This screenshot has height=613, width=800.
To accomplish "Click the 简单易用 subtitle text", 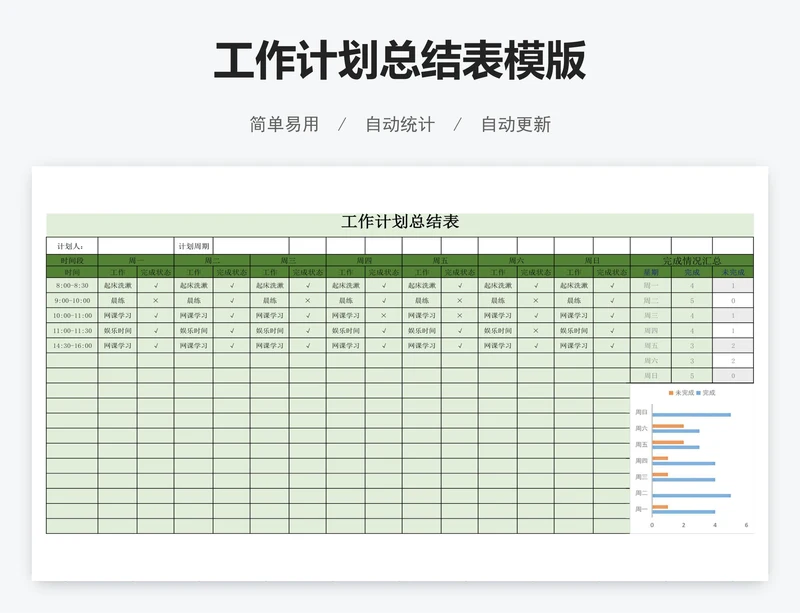I will click(x=284, y=124).
